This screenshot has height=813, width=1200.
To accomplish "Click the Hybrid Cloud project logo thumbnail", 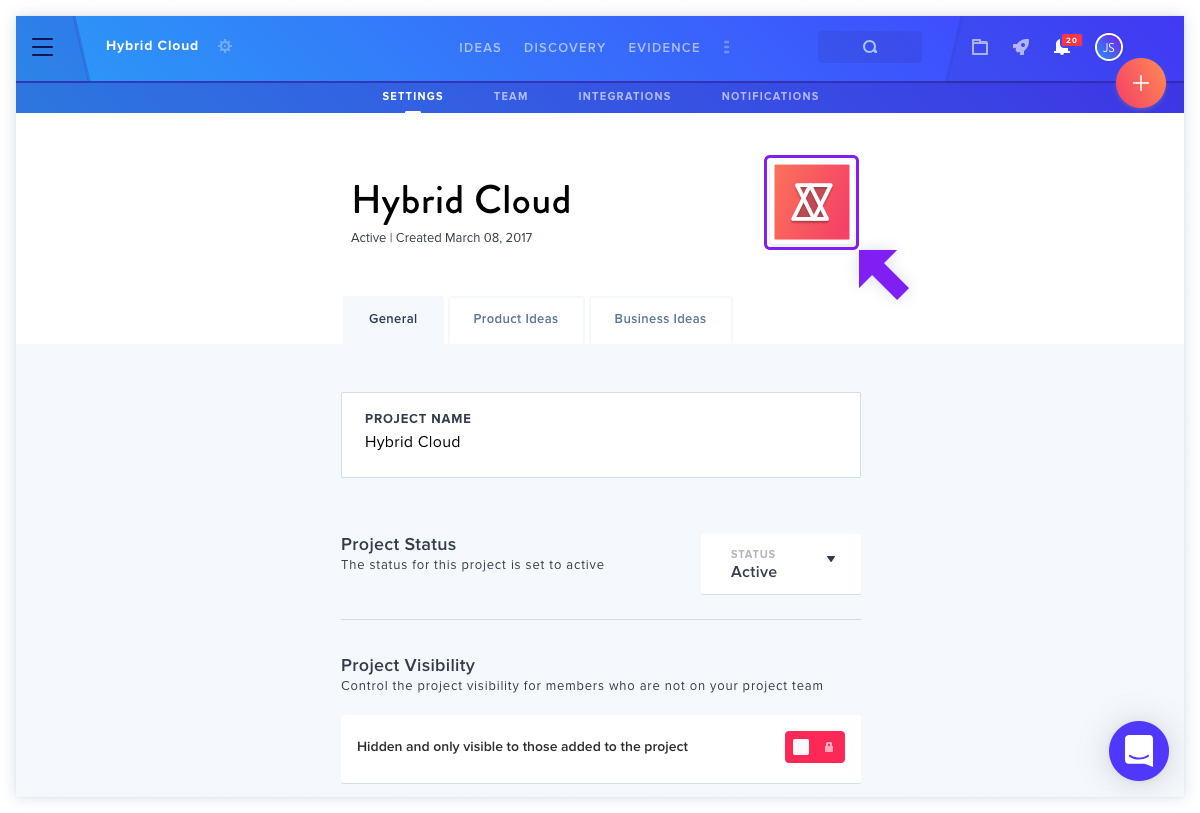I will click(811, 202).
